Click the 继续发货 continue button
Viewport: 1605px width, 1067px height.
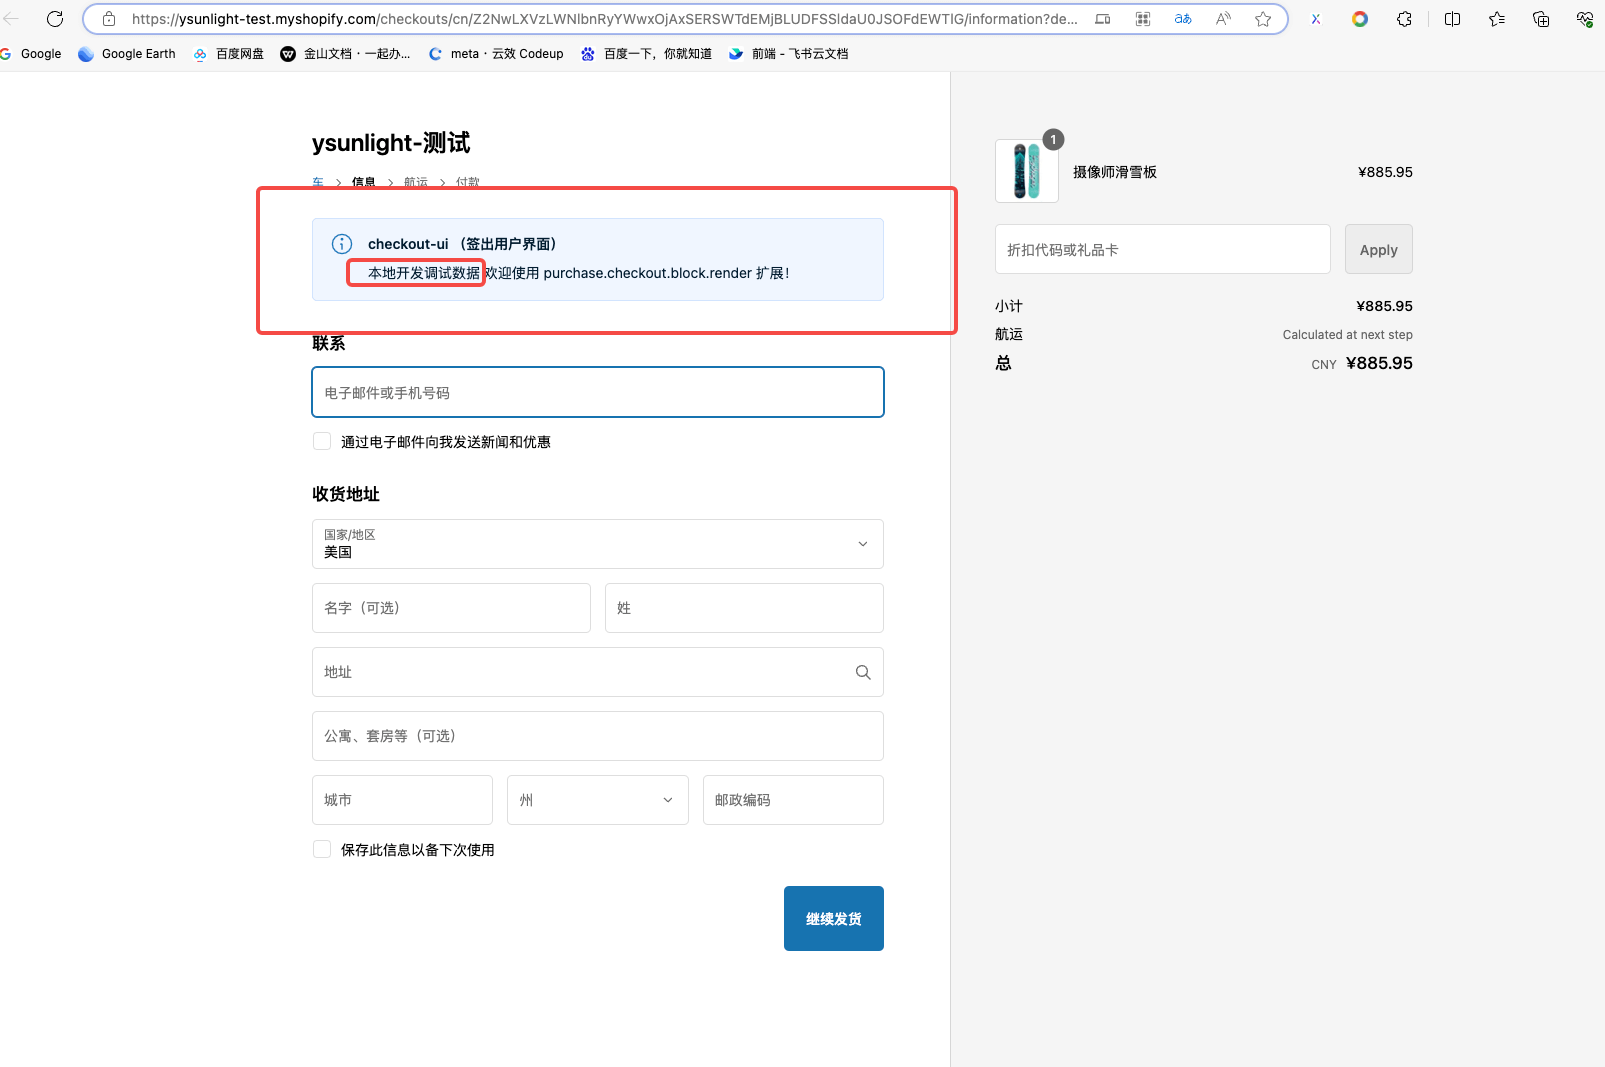click(x=833, y=918)
